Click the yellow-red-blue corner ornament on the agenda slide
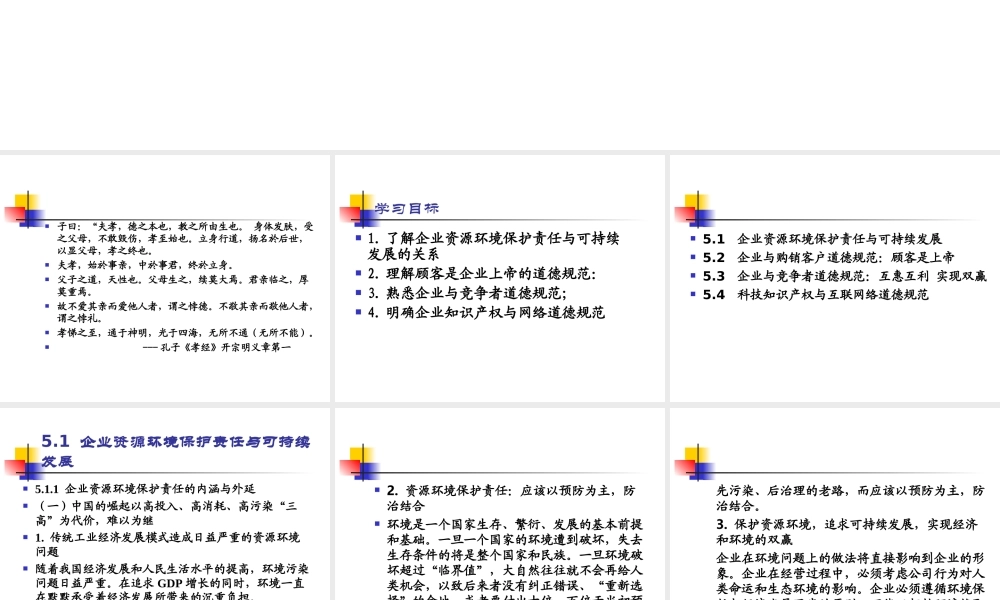 click(697, 207)
